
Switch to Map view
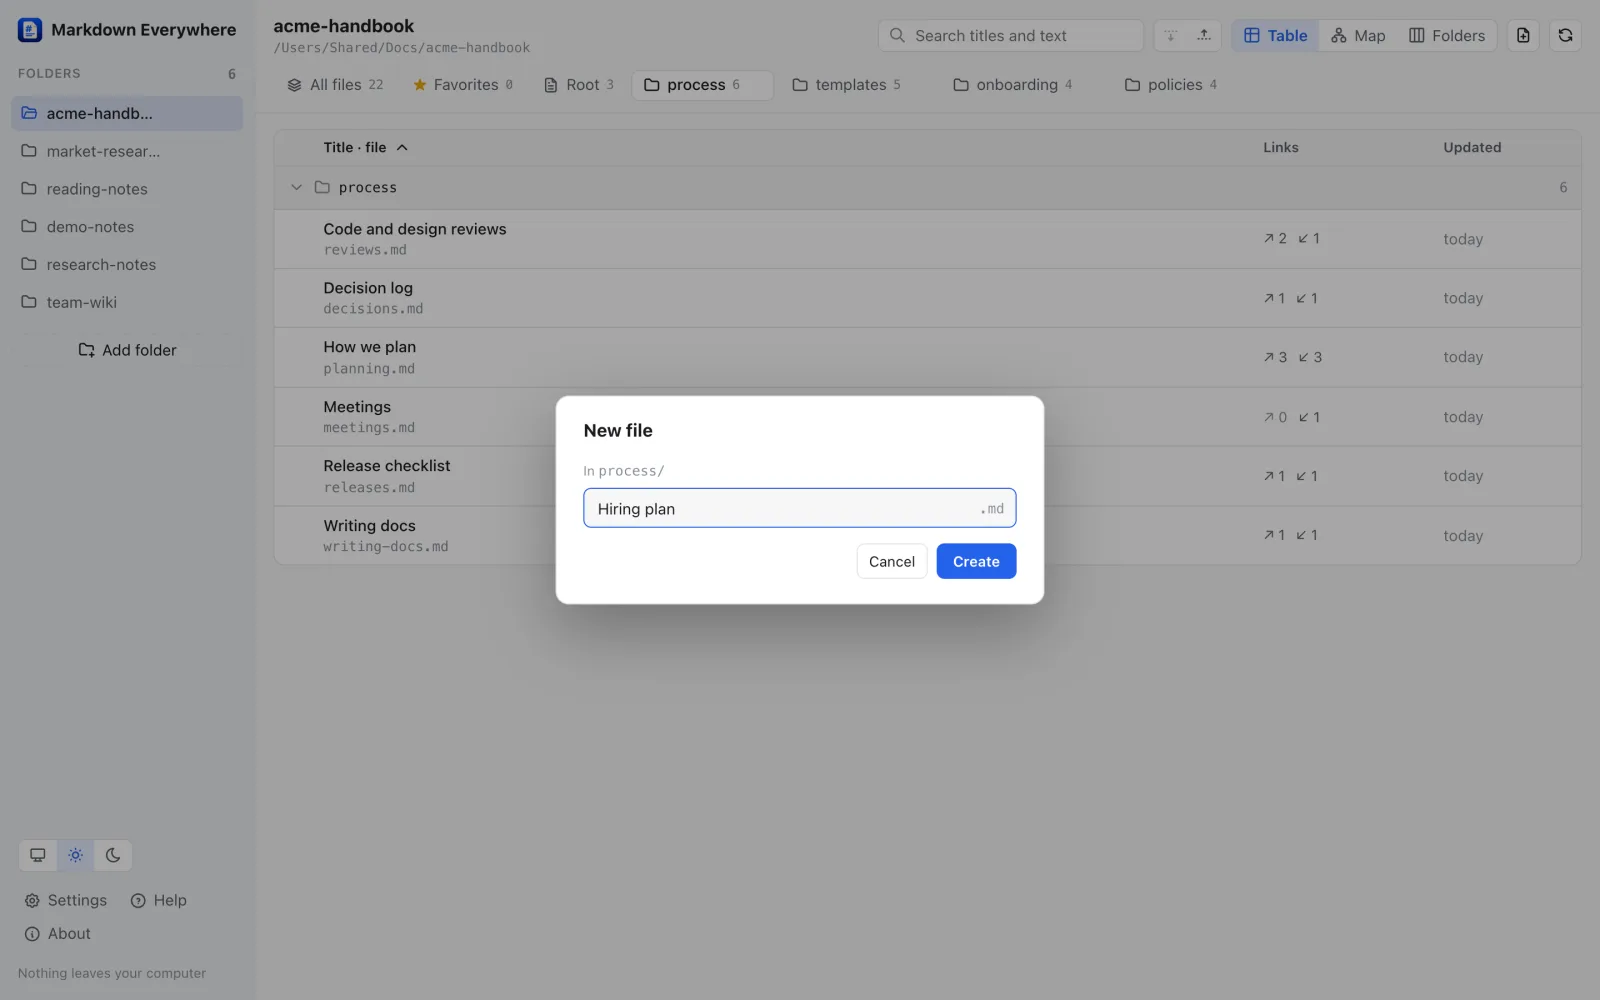1358,36
